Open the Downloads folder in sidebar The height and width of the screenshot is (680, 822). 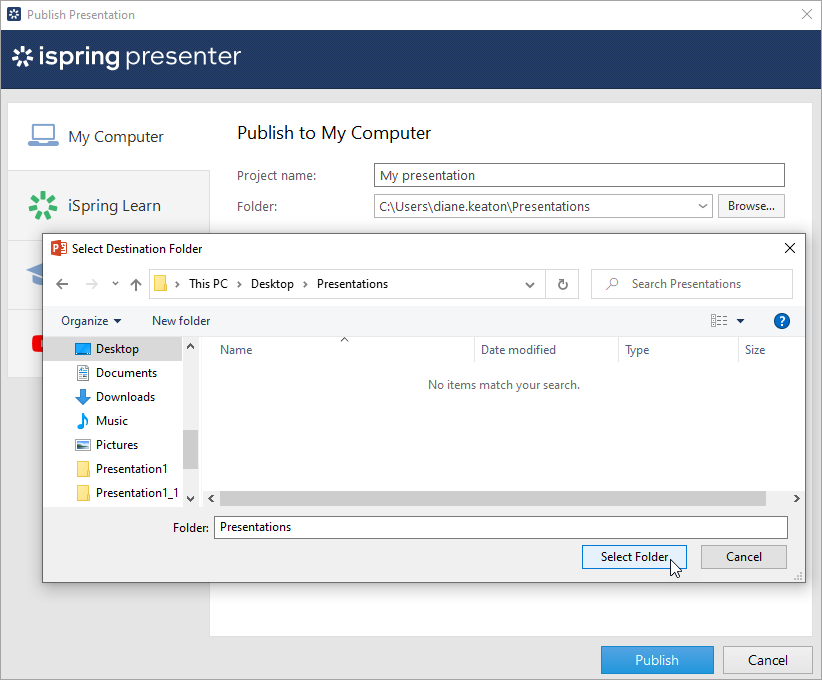tap(125, 397)
